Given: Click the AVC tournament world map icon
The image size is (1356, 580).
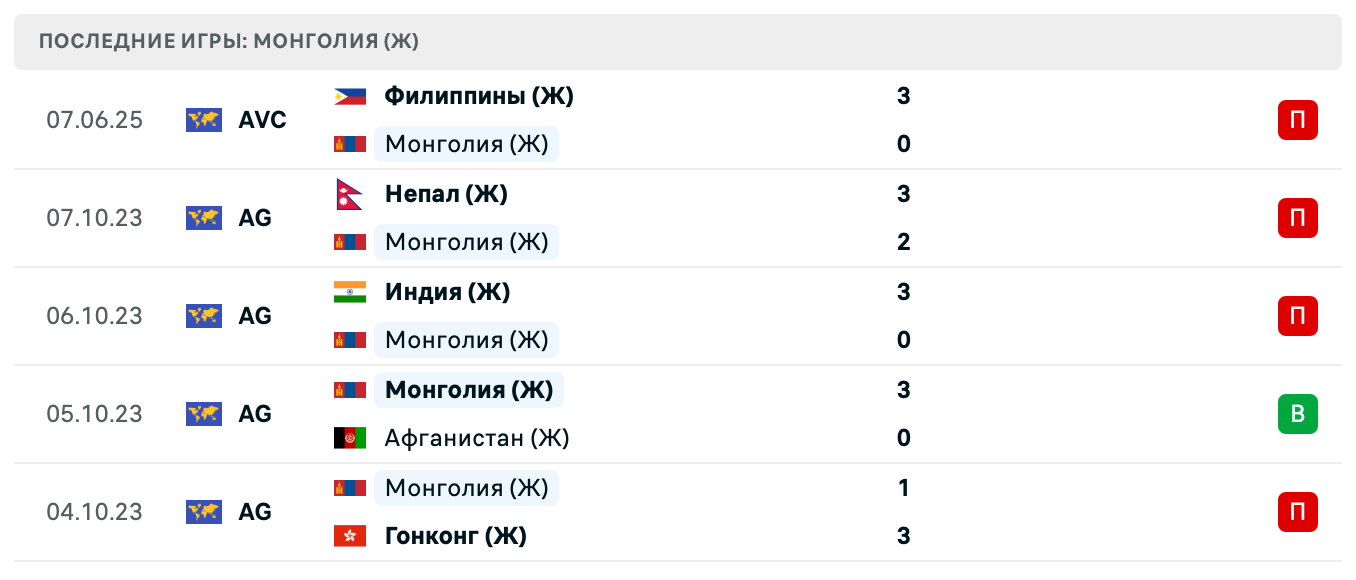Looking at the screenshot, I should [204, 120].
